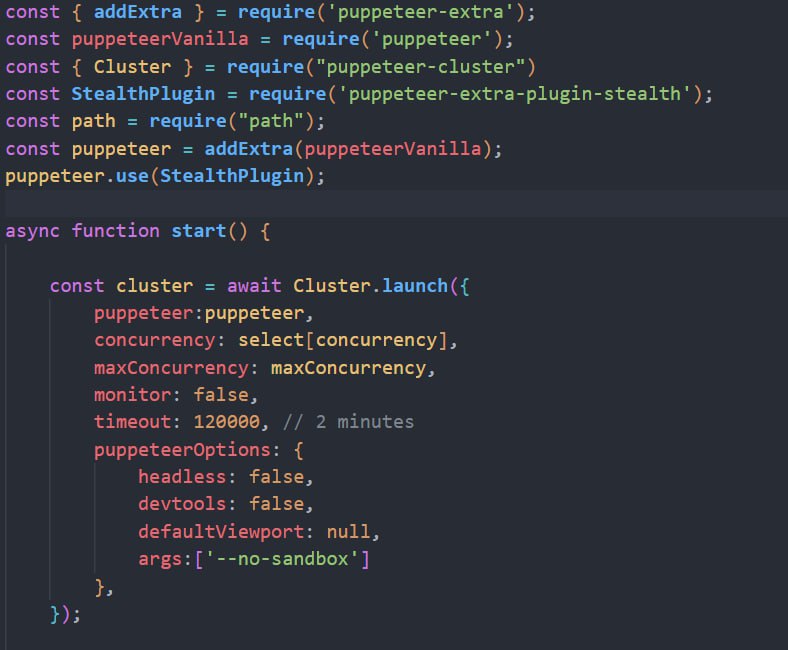788x650 pixels.
Task: Click the path variable name in const path
Action: (x=93, y=122)
